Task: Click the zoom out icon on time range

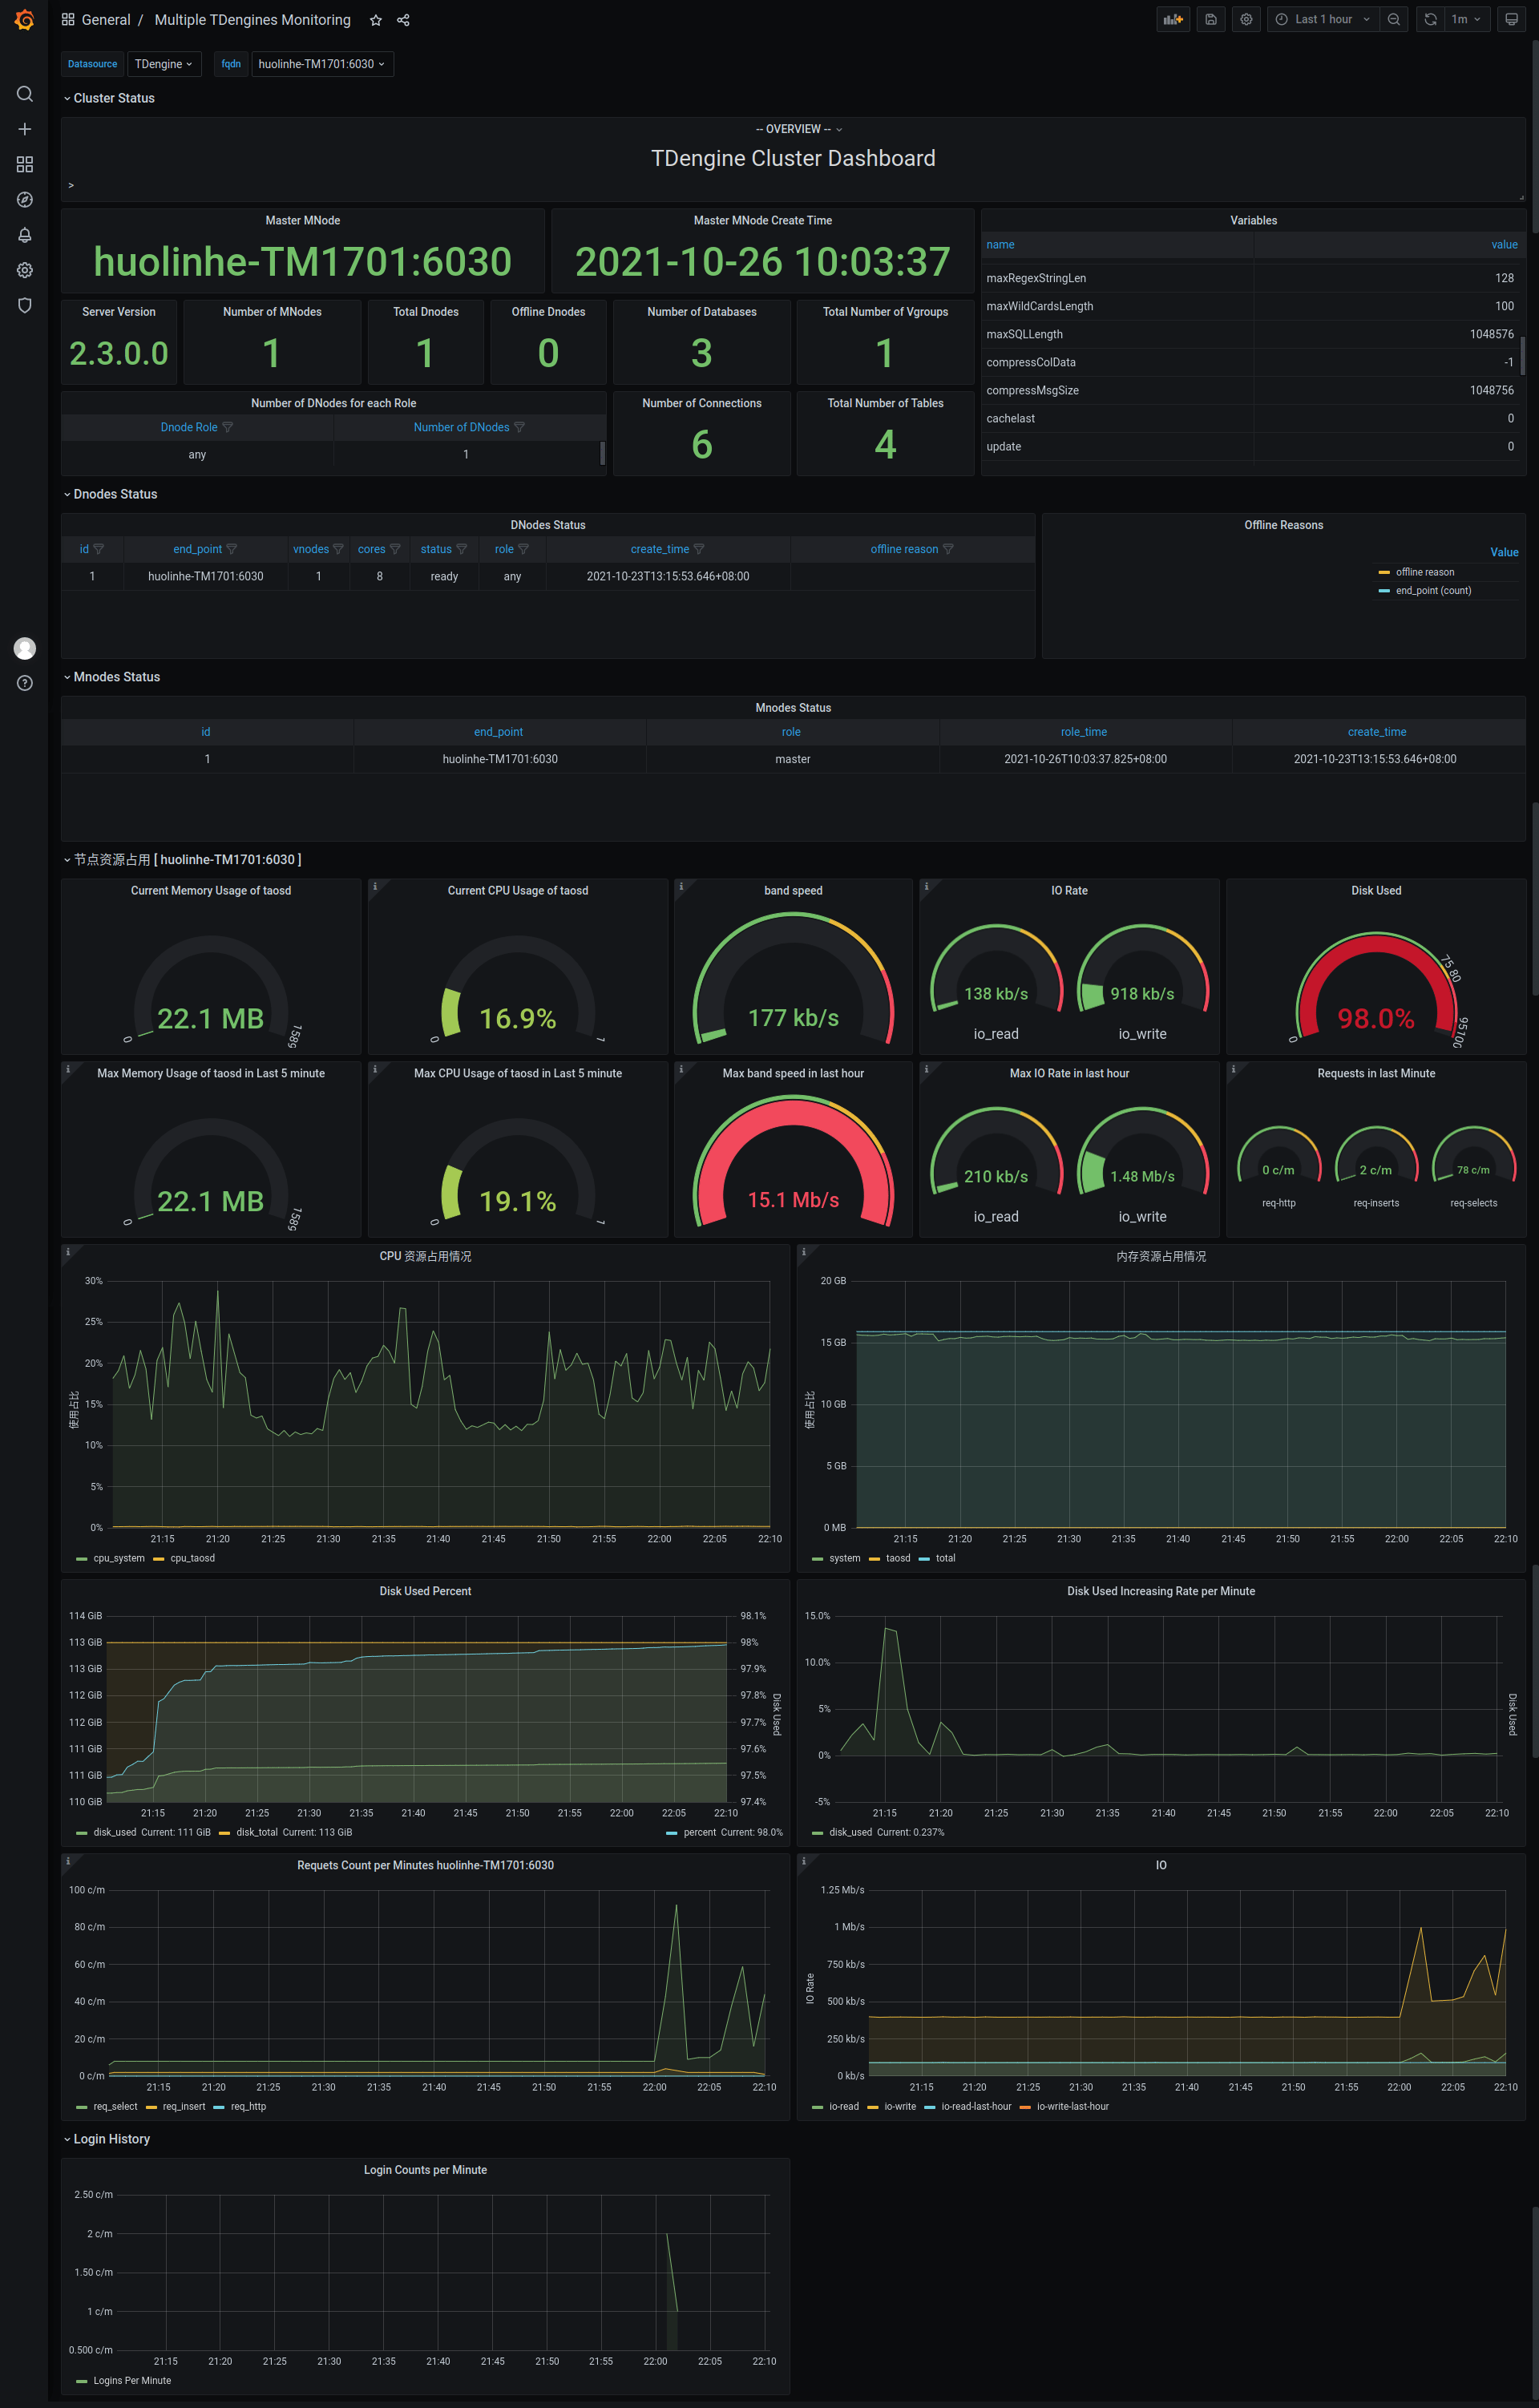Action: (1393, 19)
